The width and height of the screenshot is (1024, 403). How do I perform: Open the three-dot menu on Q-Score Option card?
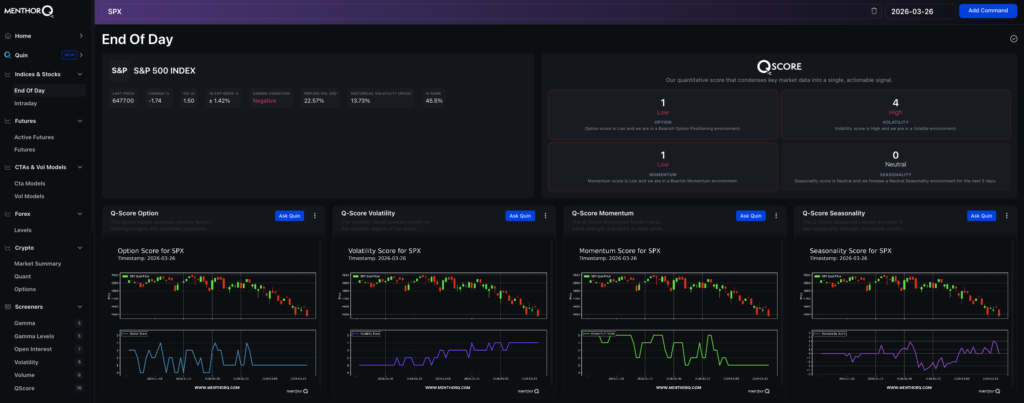point(315,216)
